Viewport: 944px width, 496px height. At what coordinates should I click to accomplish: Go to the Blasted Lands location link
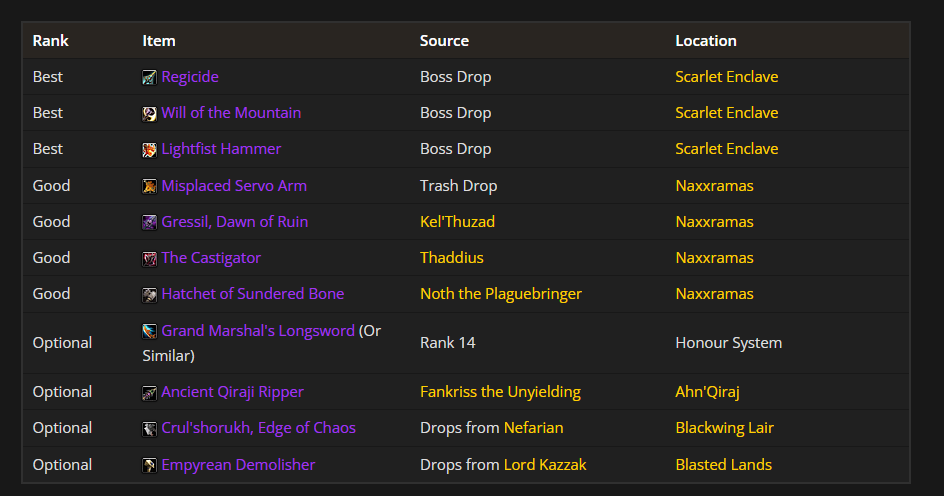pos(724,465)
